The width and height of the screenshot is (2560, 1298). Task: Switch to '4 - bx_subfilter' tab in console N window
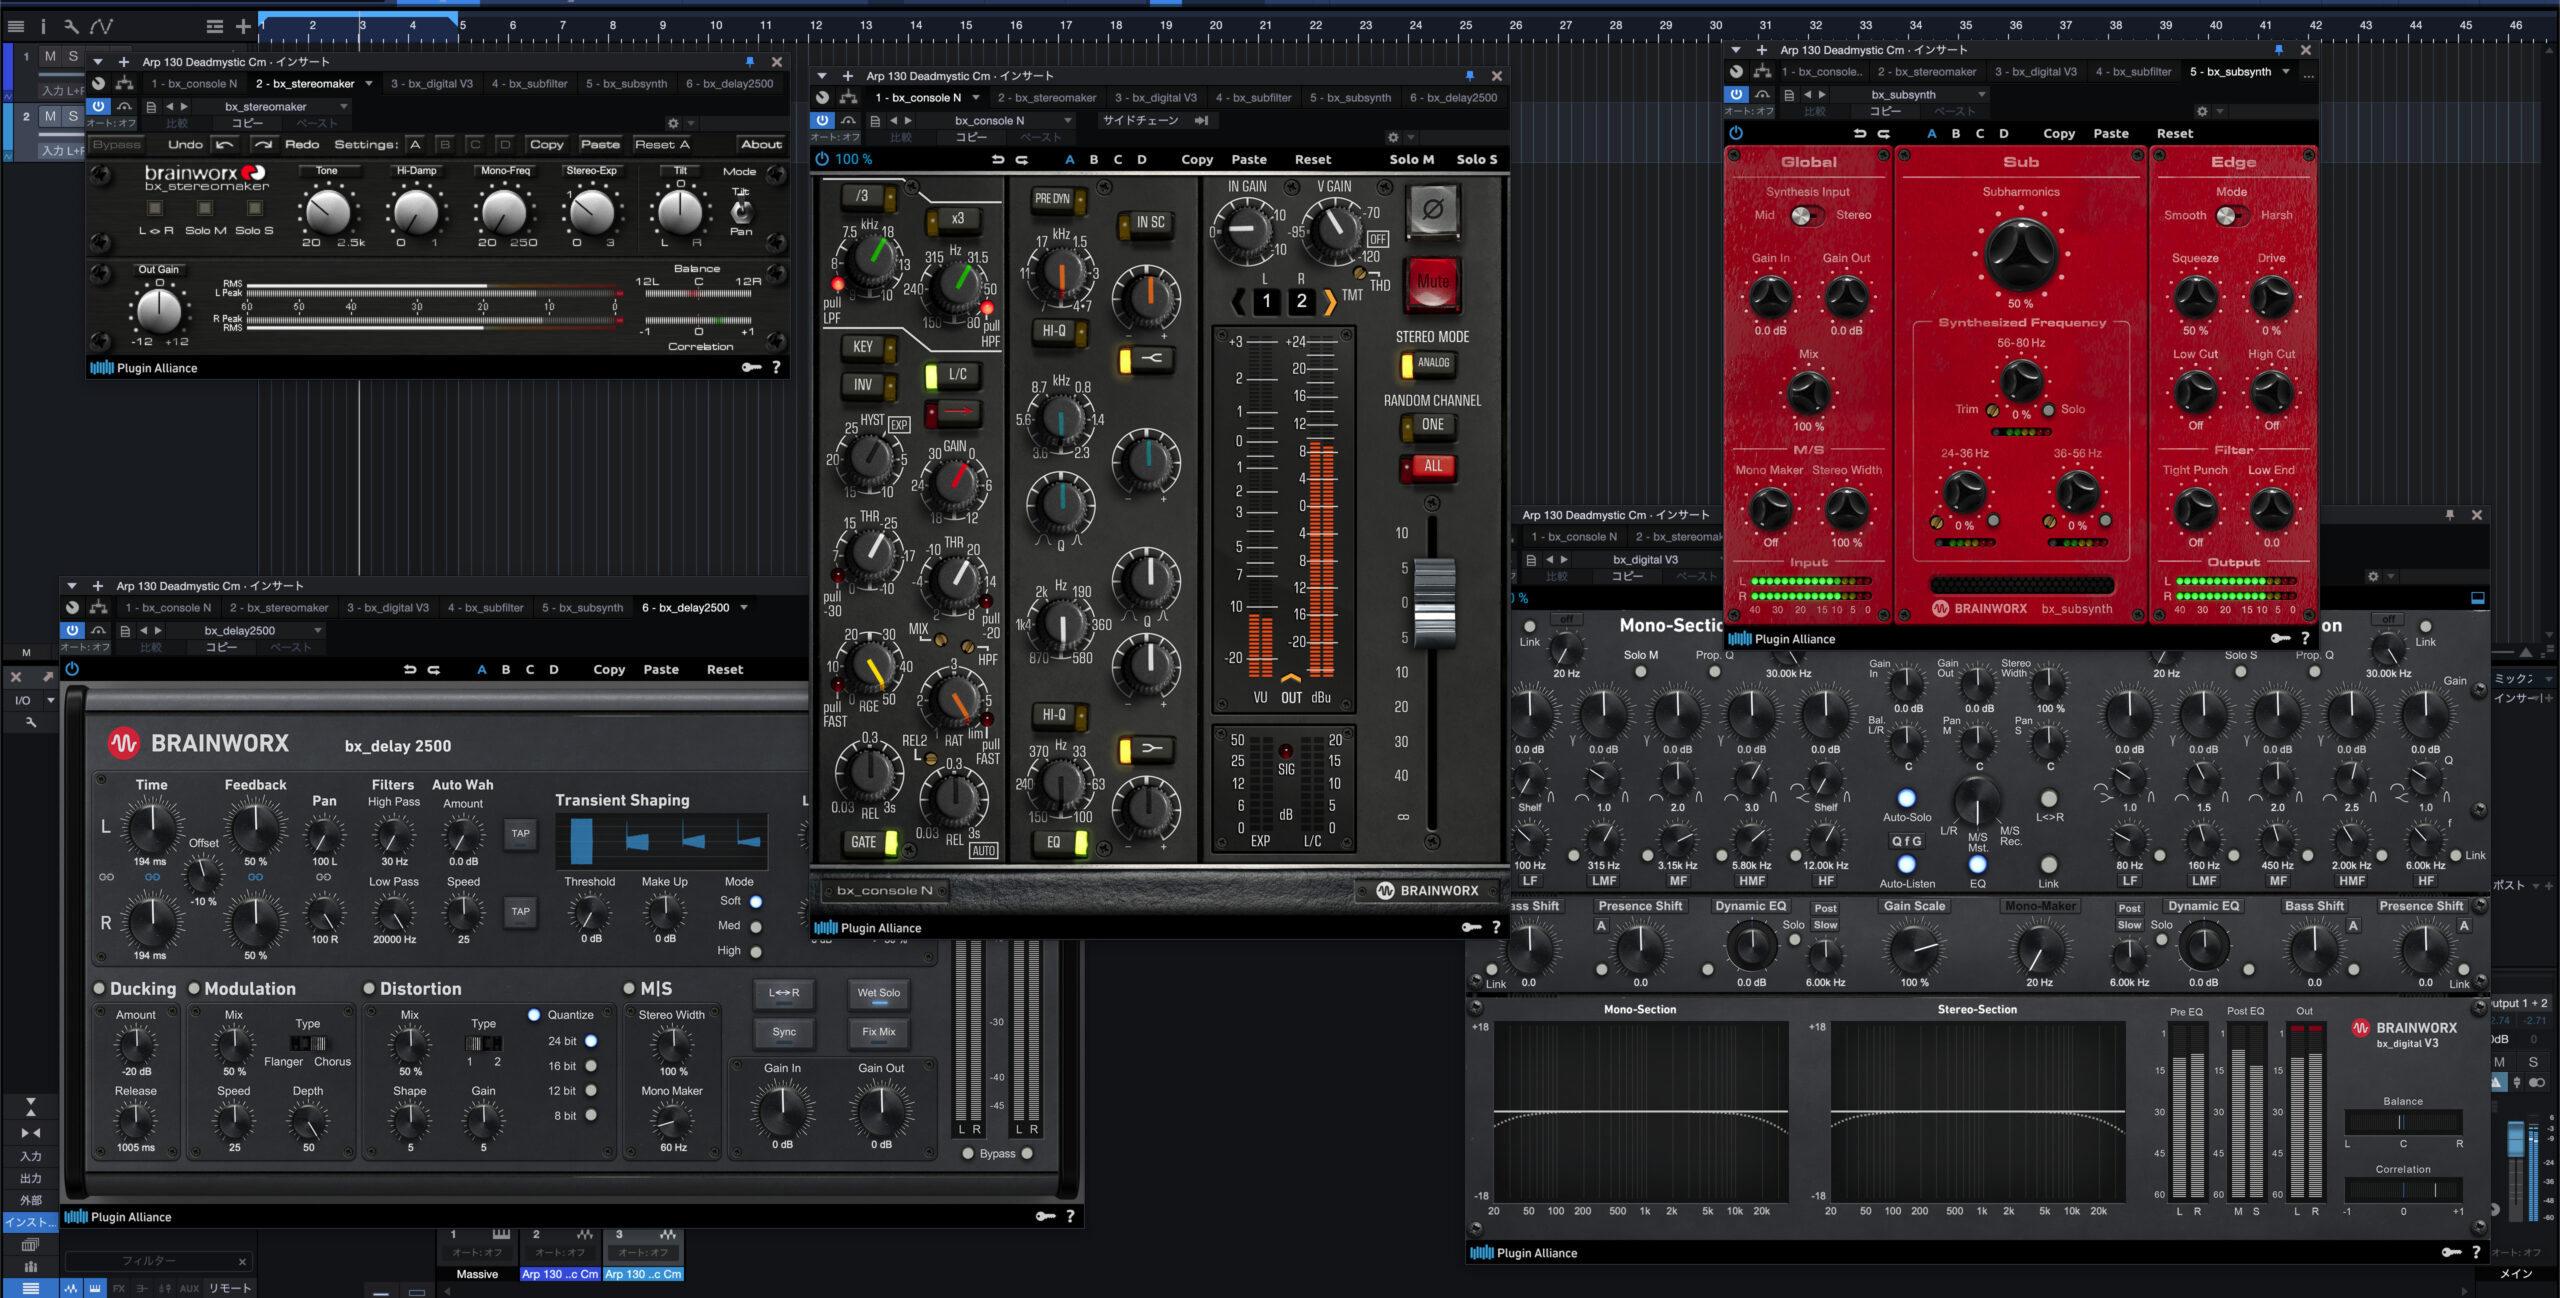1253,98
